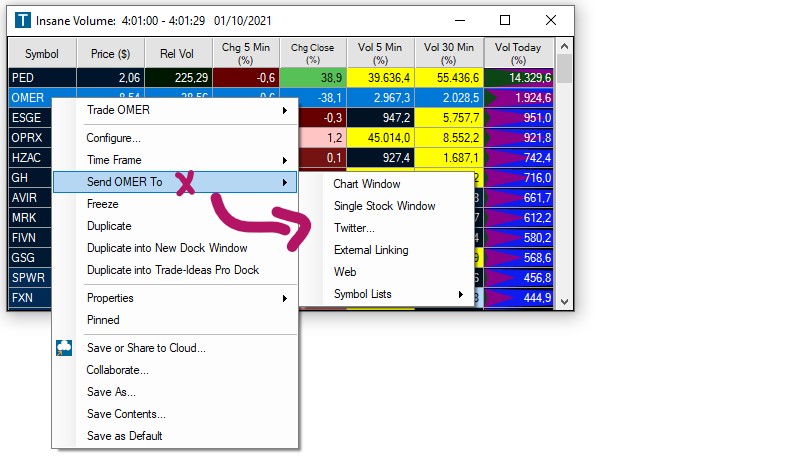793x462 pixels.
Task: Sort by Rel Vol column header
Action: (x=176, y=53)
